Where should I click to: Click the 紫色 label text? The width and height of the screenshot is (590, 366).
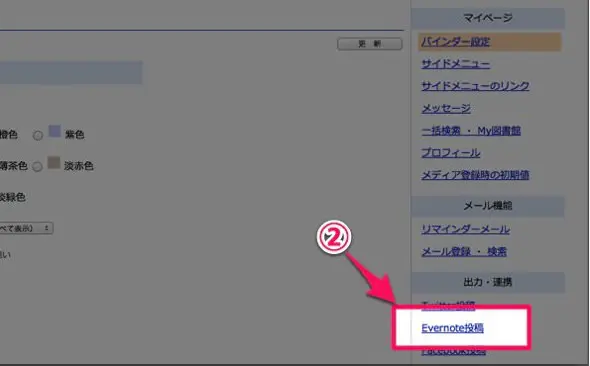(x=74, y=134)
